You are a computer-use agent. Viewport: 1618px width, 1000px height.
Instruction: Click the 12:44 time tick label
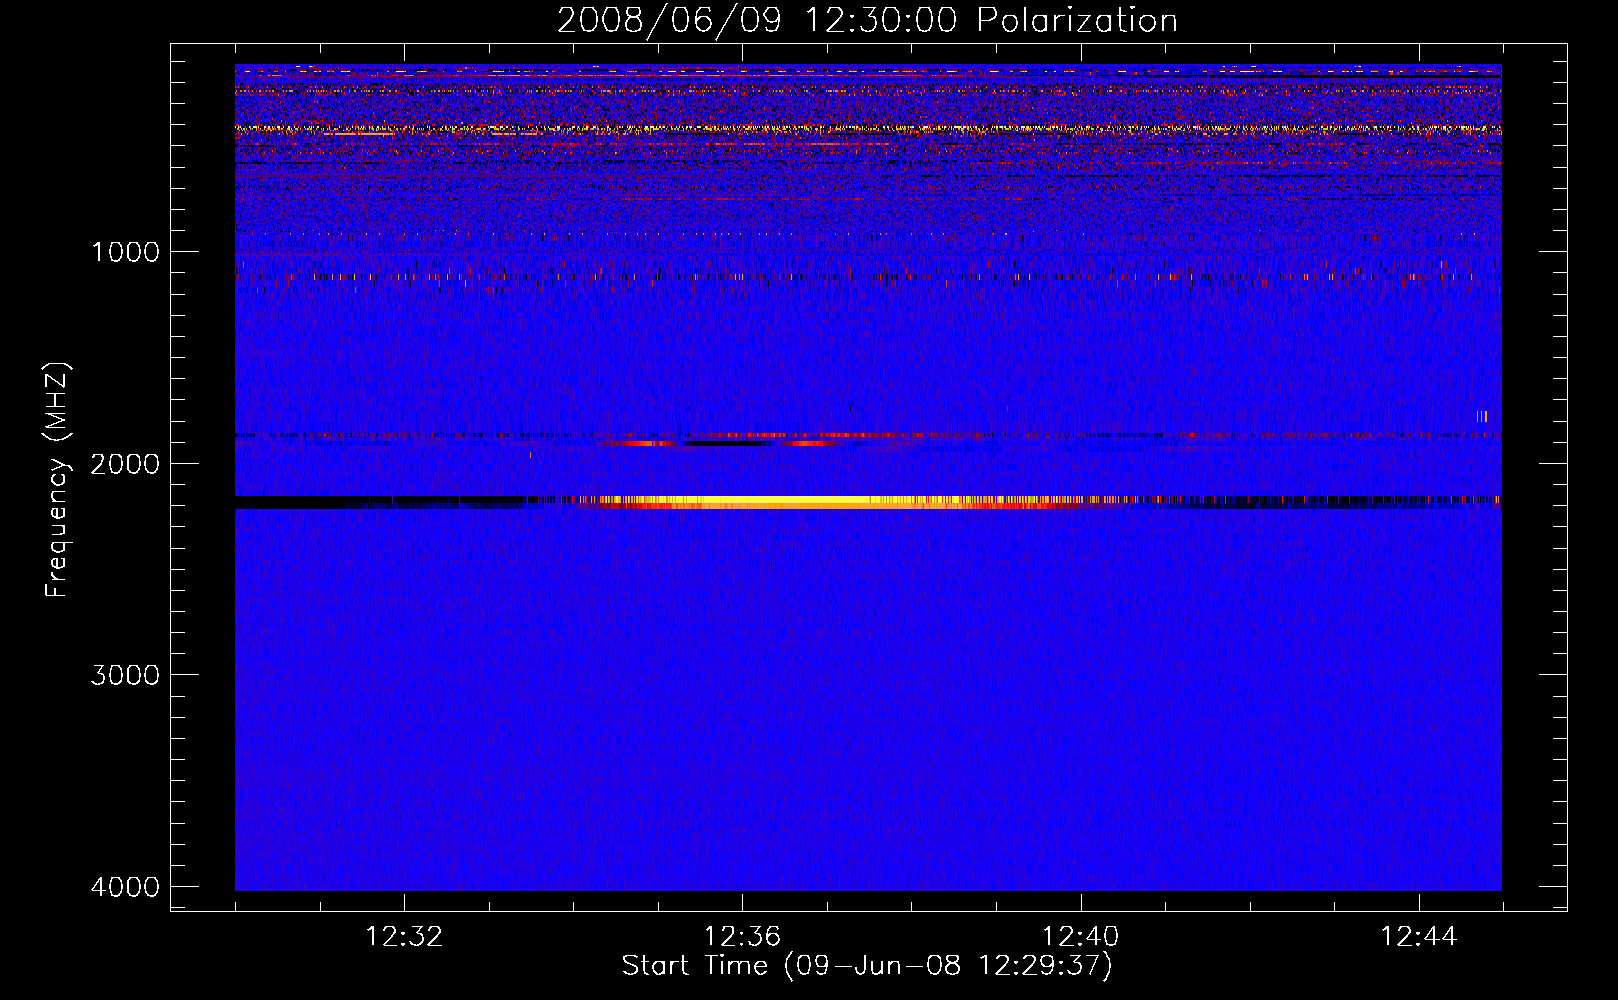[x=1419, y=937]
